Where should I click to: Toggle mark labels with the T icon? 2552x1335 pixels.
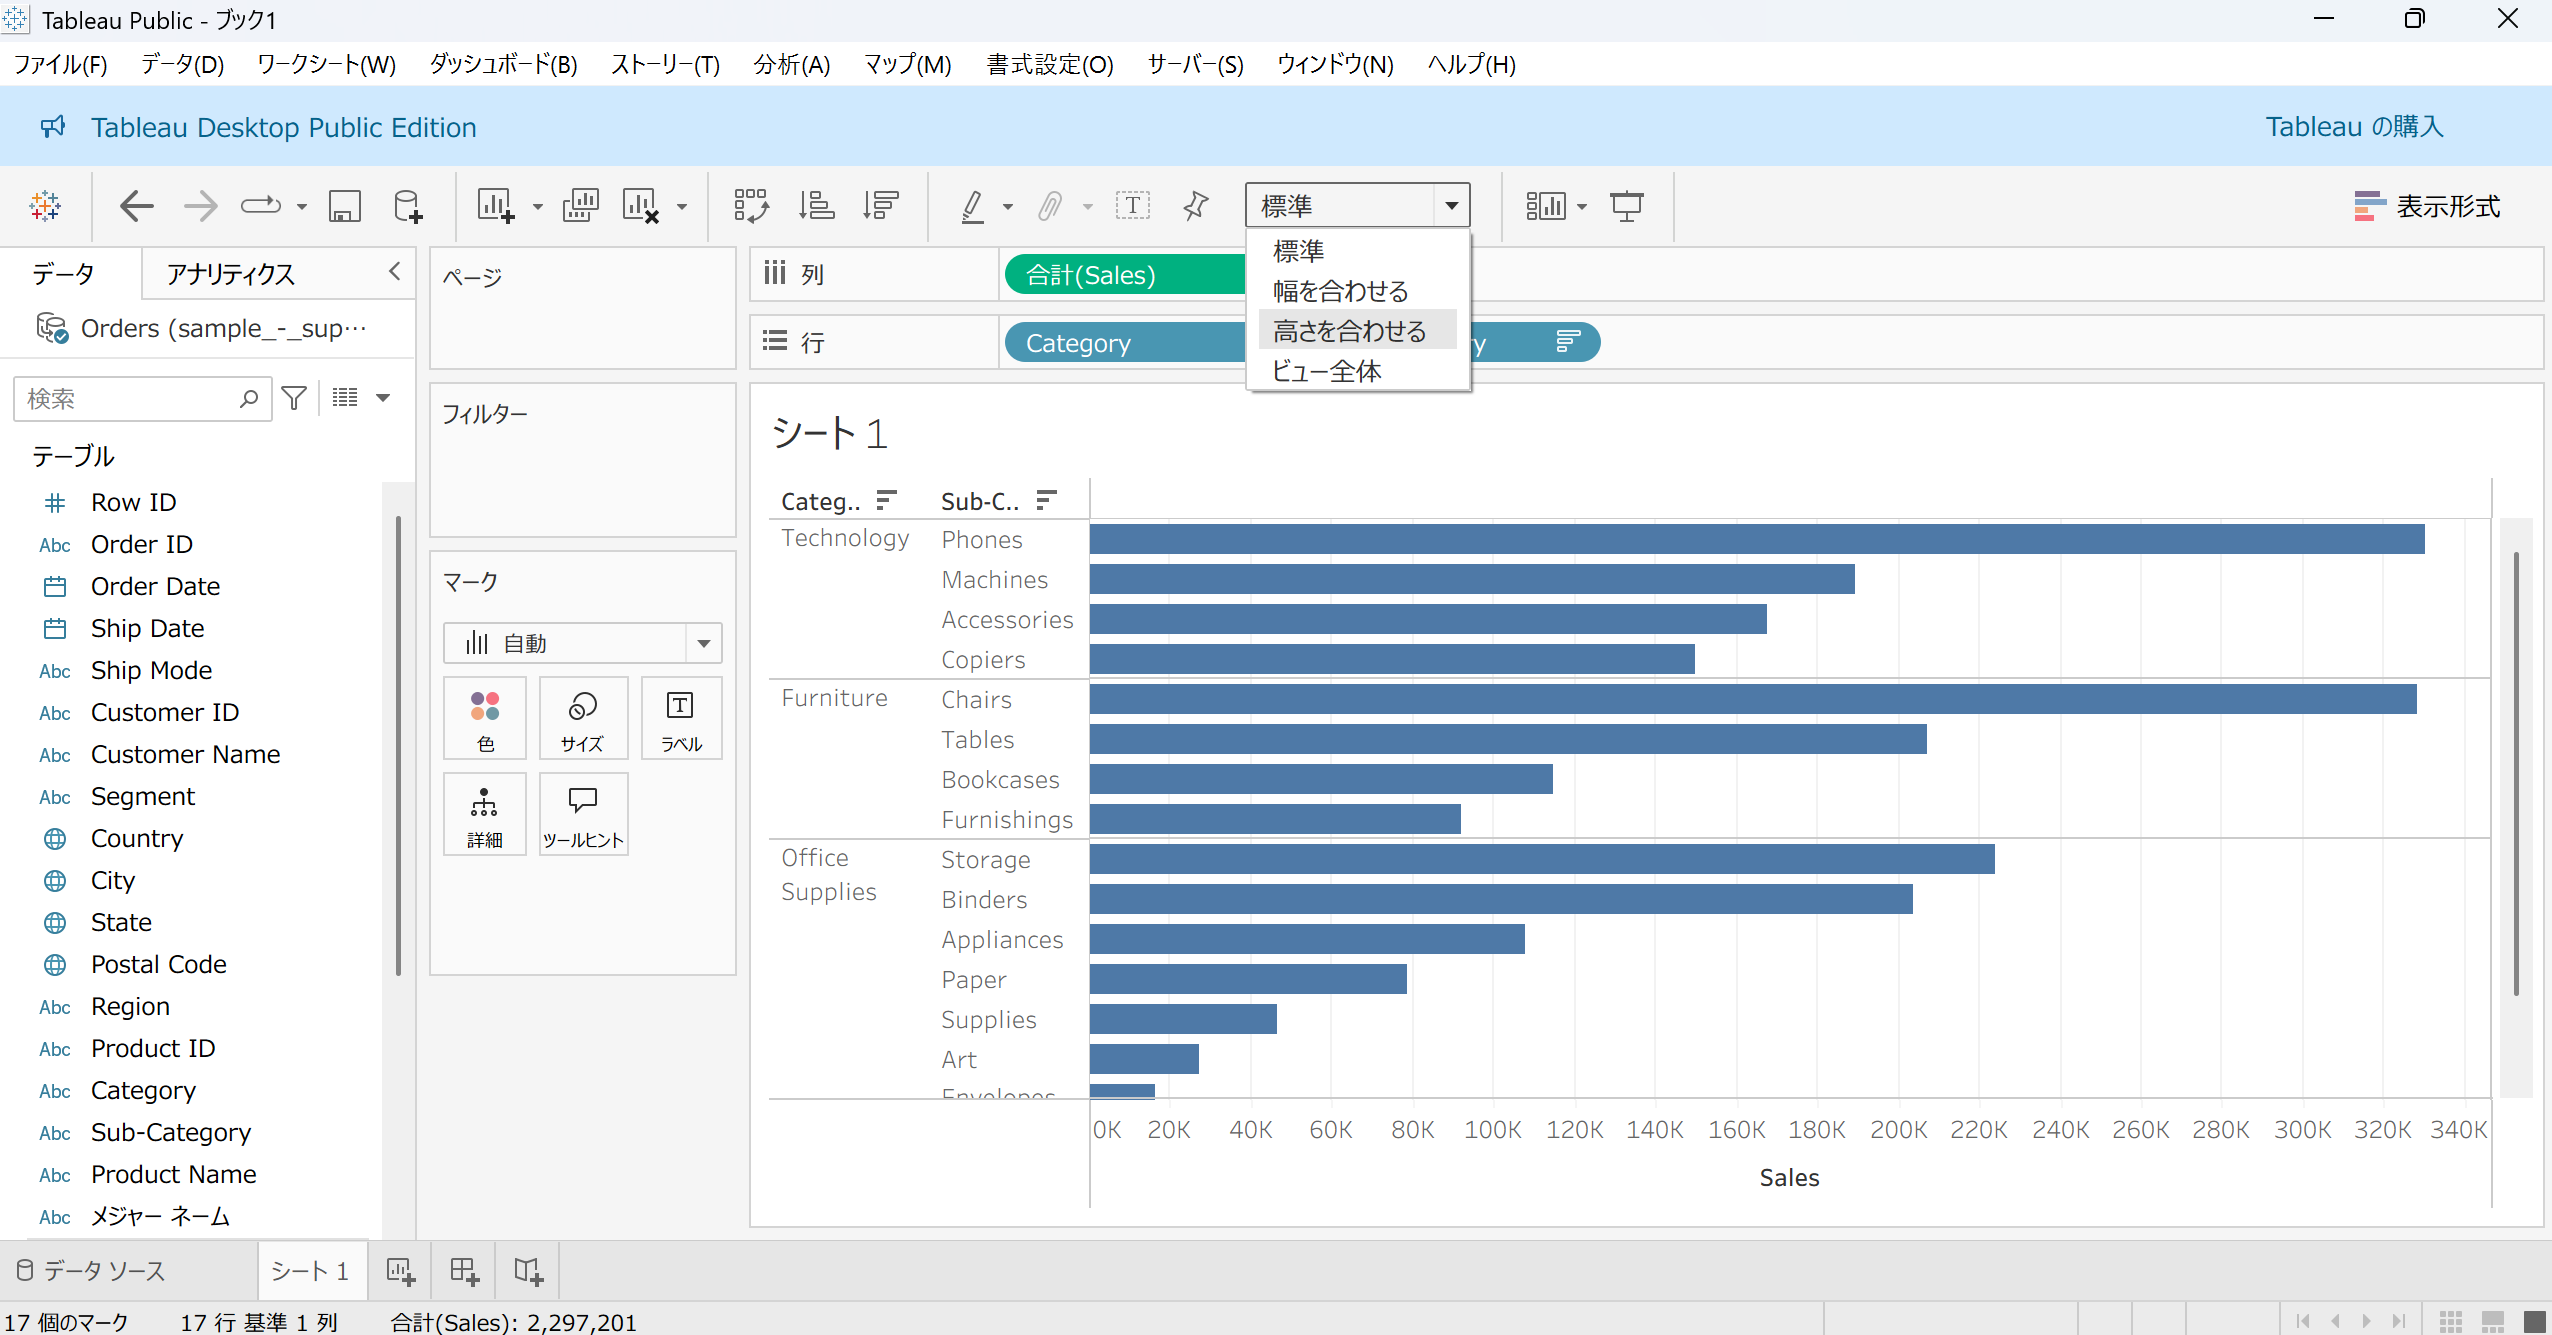click(1132, 206)
